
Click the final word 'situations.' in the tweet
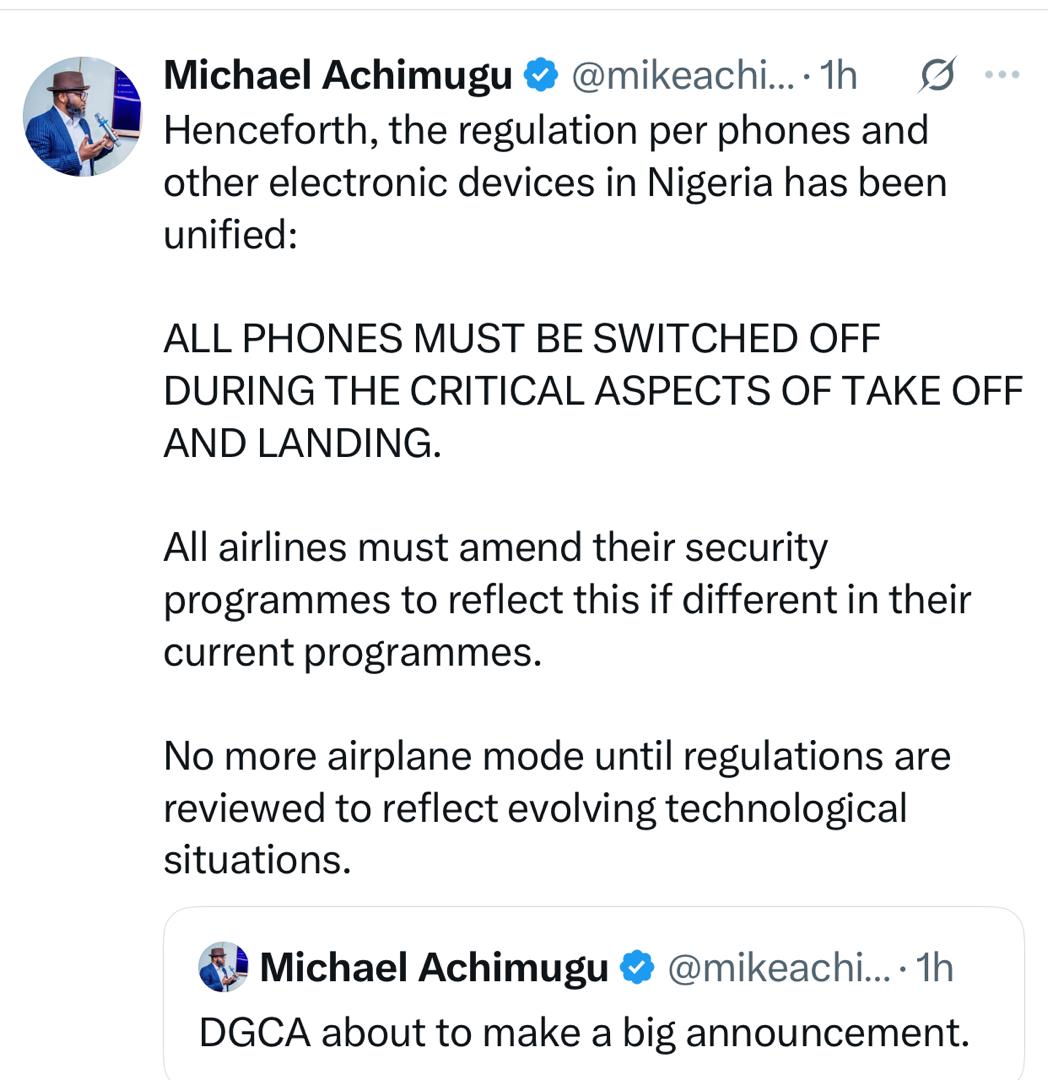click(x=257, y=860)
